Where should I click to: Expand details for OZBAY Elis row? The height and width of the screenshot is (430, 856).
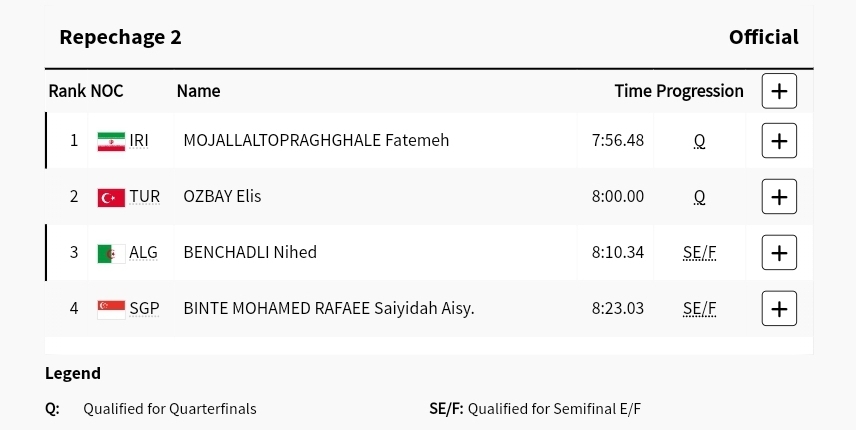[779, 197]
